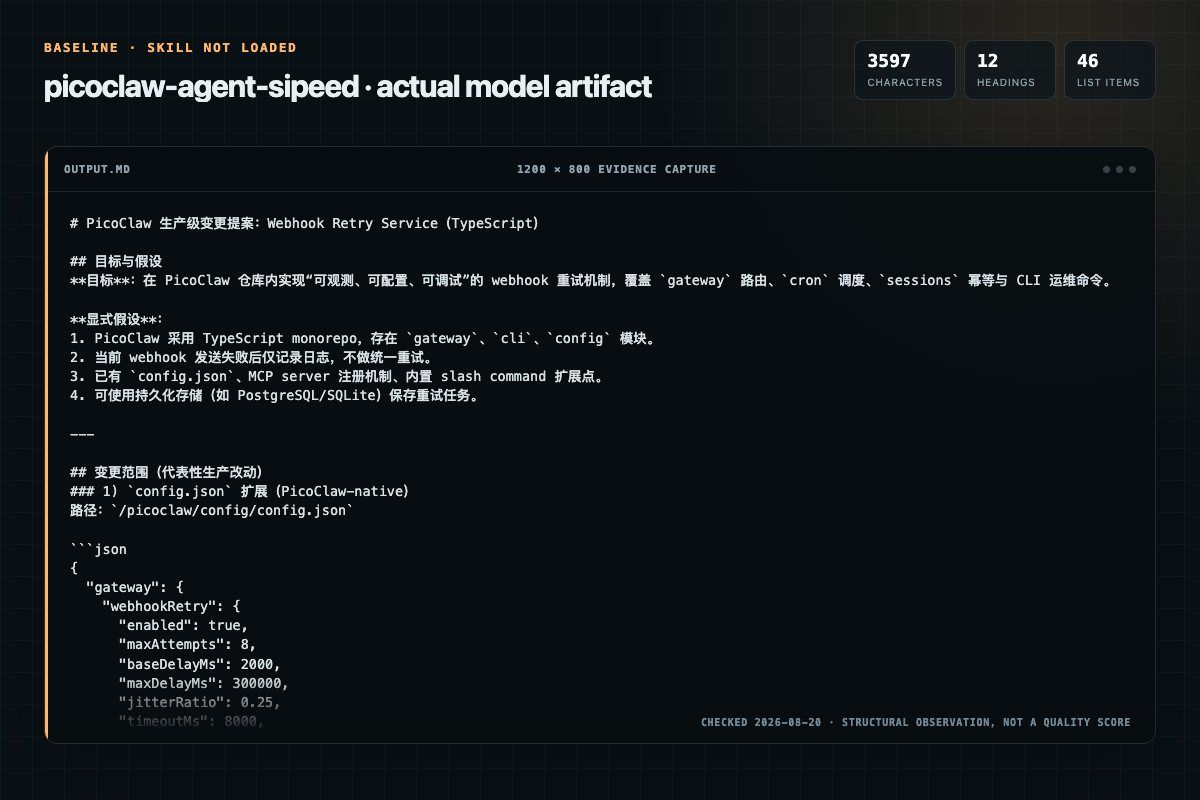1200x800 pixels.
Task: Click the '## 目标与假设' heading
Action: [116, 261]
